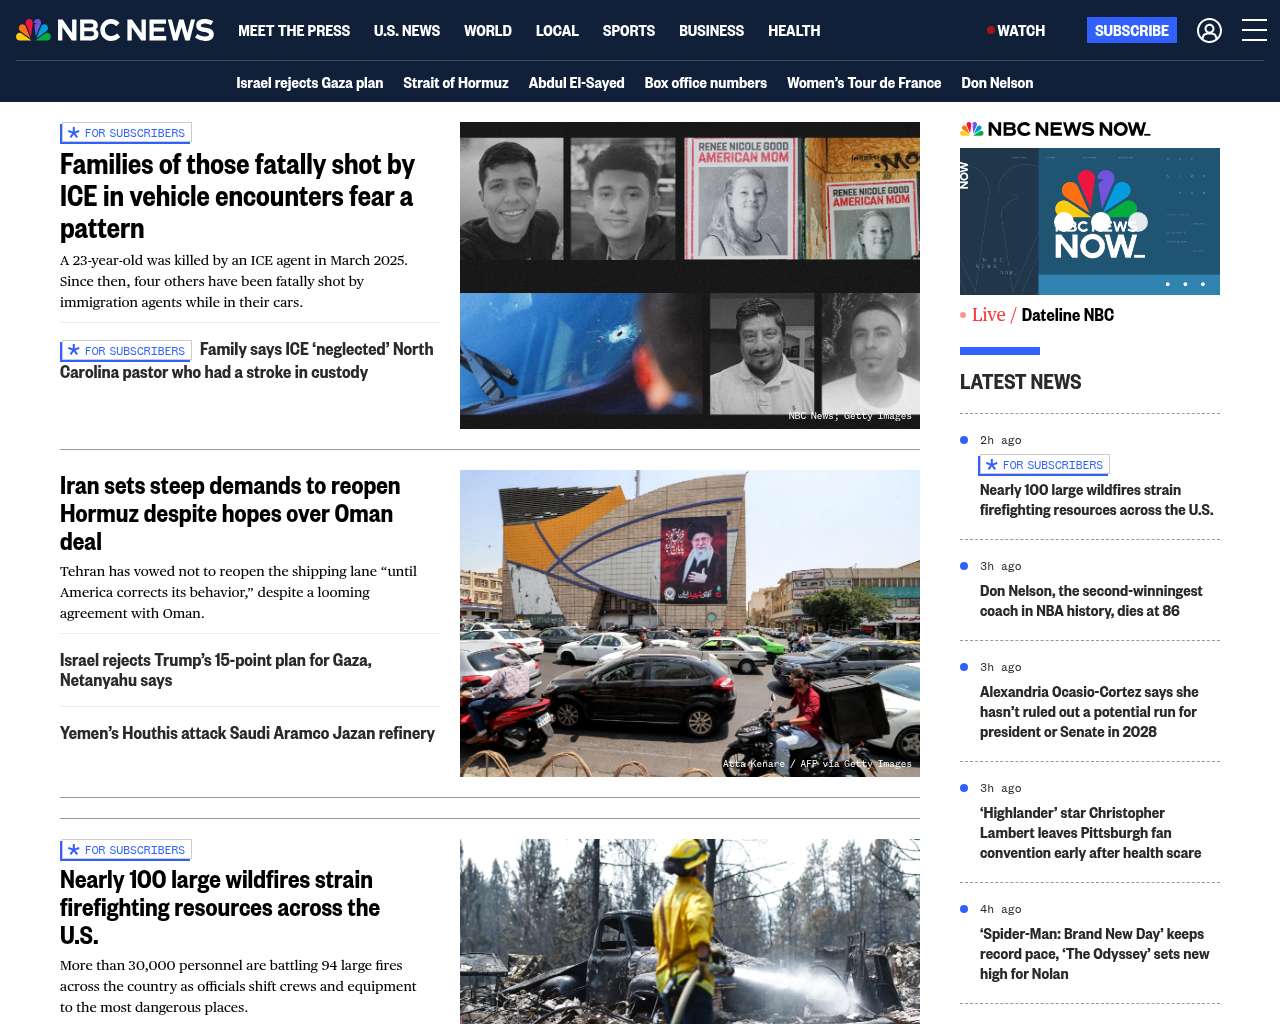This screenshot has height=1024, width=1280.
Task: Read Don Nelson dies at 86 story
Action: 1091,601
